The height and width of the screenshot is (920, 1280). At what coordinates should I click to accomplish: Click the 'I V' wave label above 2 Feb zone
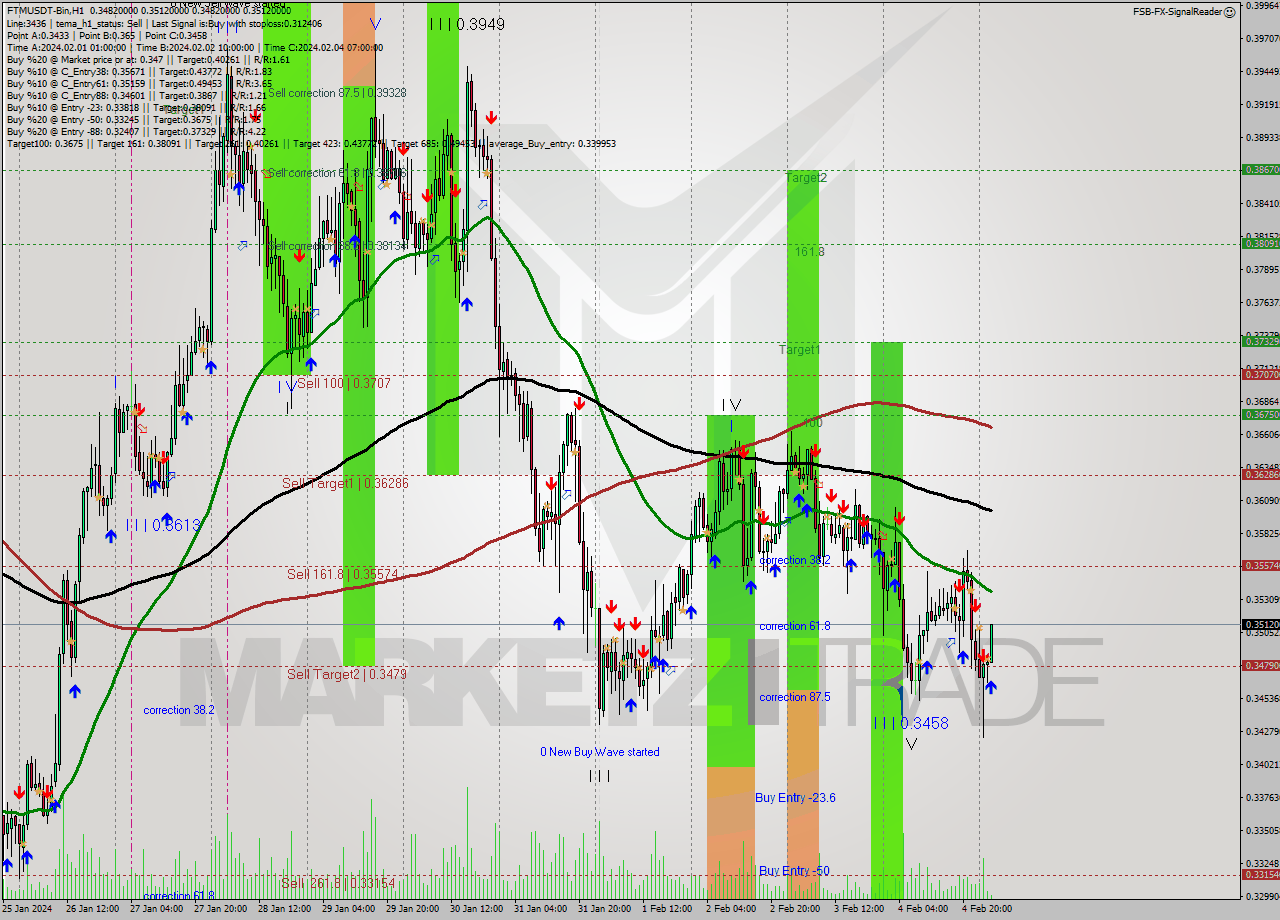point(731,405)
